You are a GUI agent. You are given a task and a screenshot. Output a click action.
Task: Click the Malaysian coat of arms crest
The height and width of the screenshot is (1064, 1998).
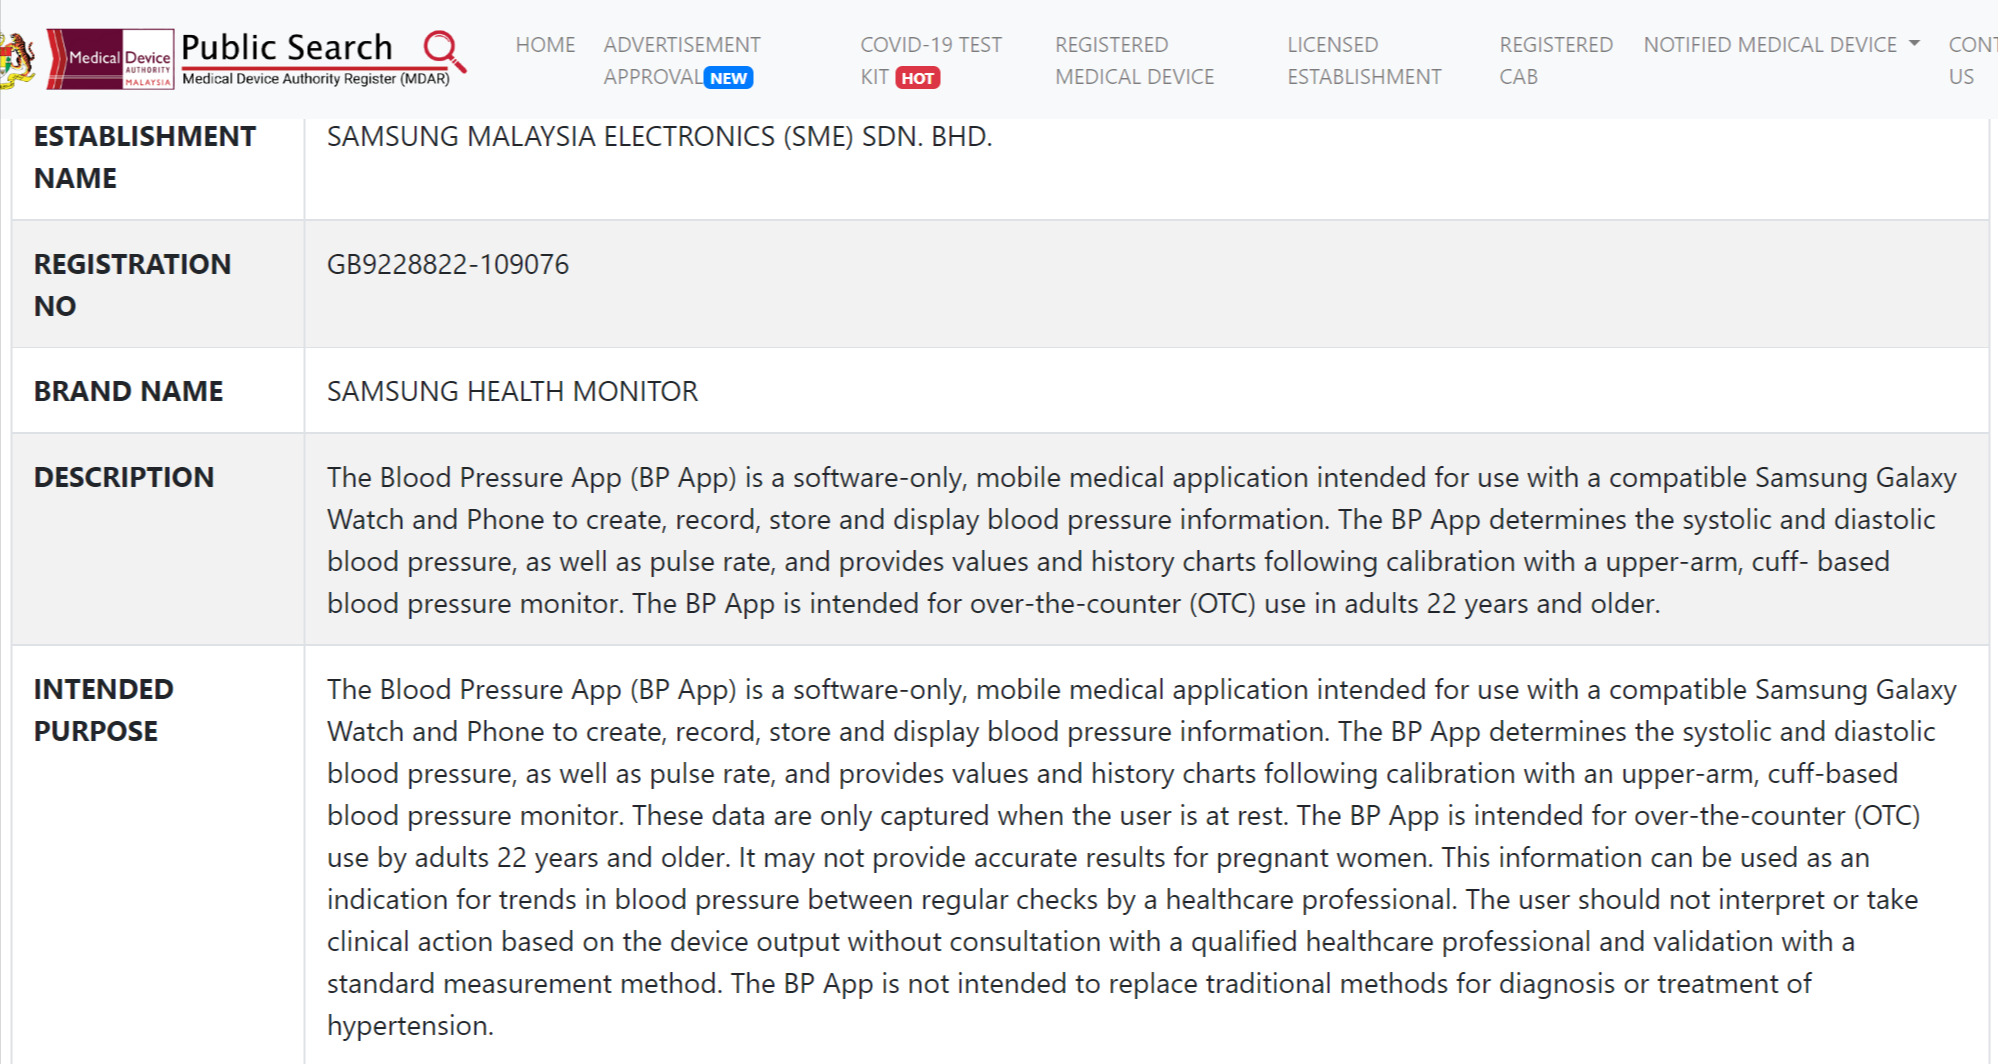[18, 58]
